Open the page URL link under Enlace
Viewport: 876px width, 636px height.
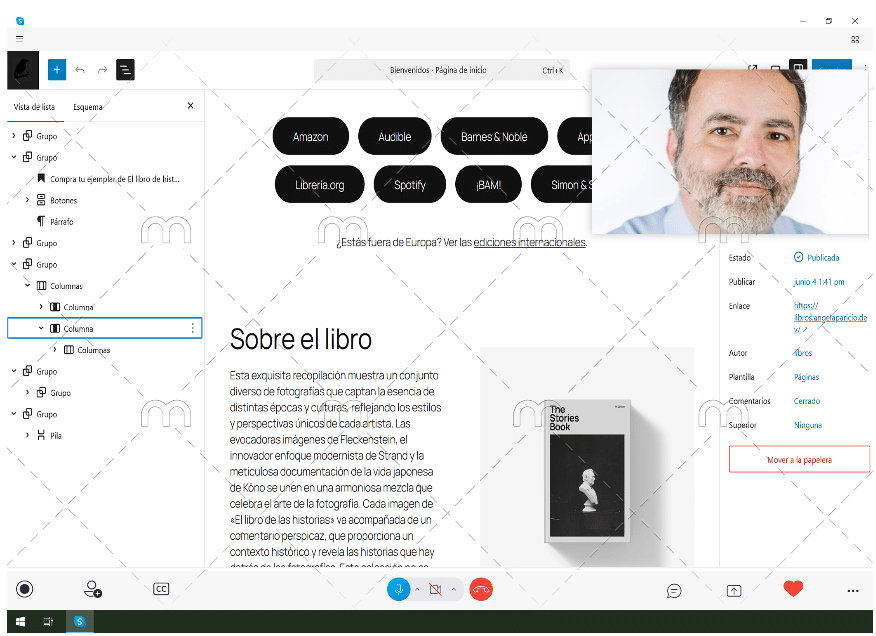coord(830,317)
